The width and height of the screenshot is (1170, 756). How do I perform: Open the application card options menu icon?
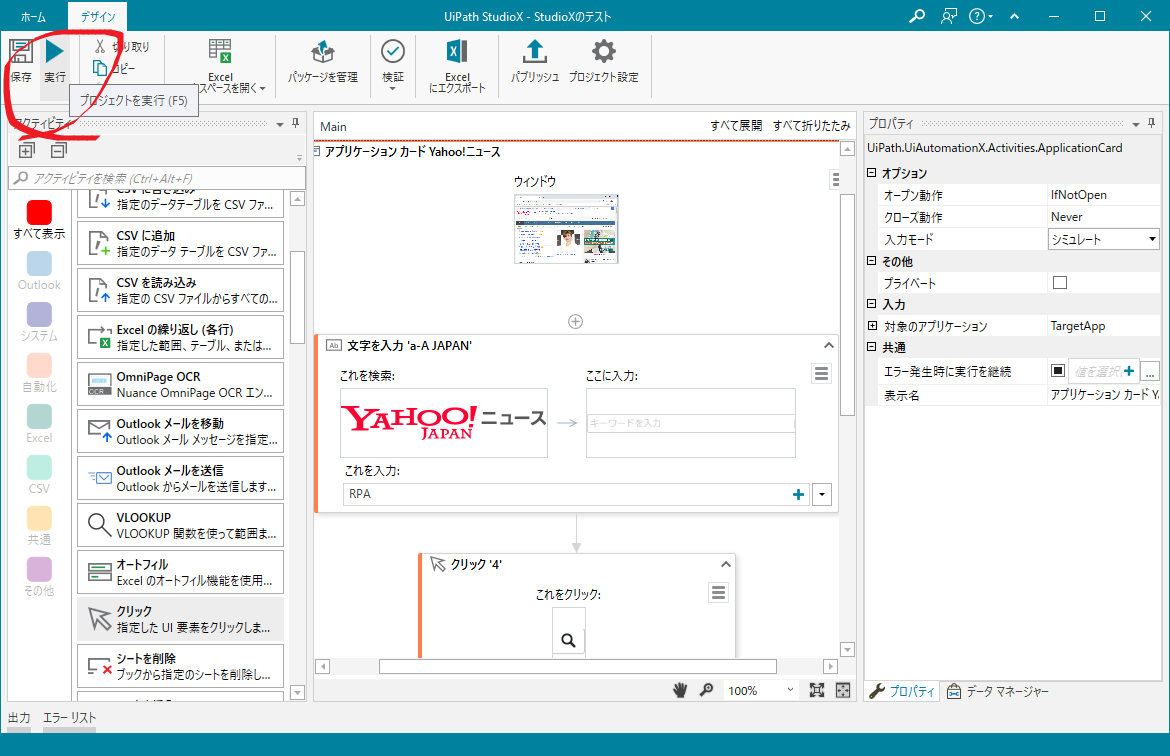[x=836, y=179]
